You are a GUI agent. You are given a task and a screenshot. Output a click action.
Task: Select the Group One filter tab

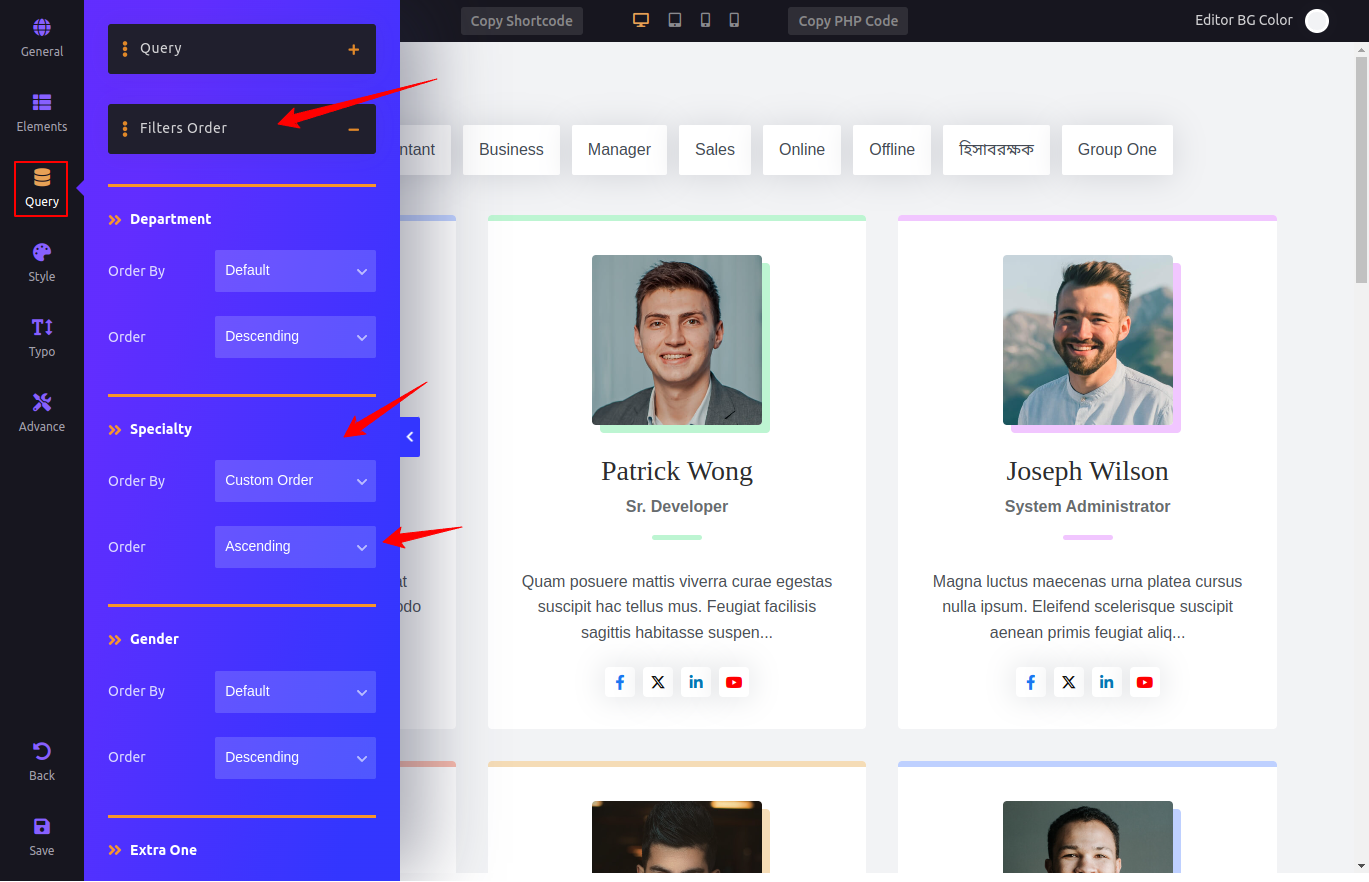coord(1116,150)
